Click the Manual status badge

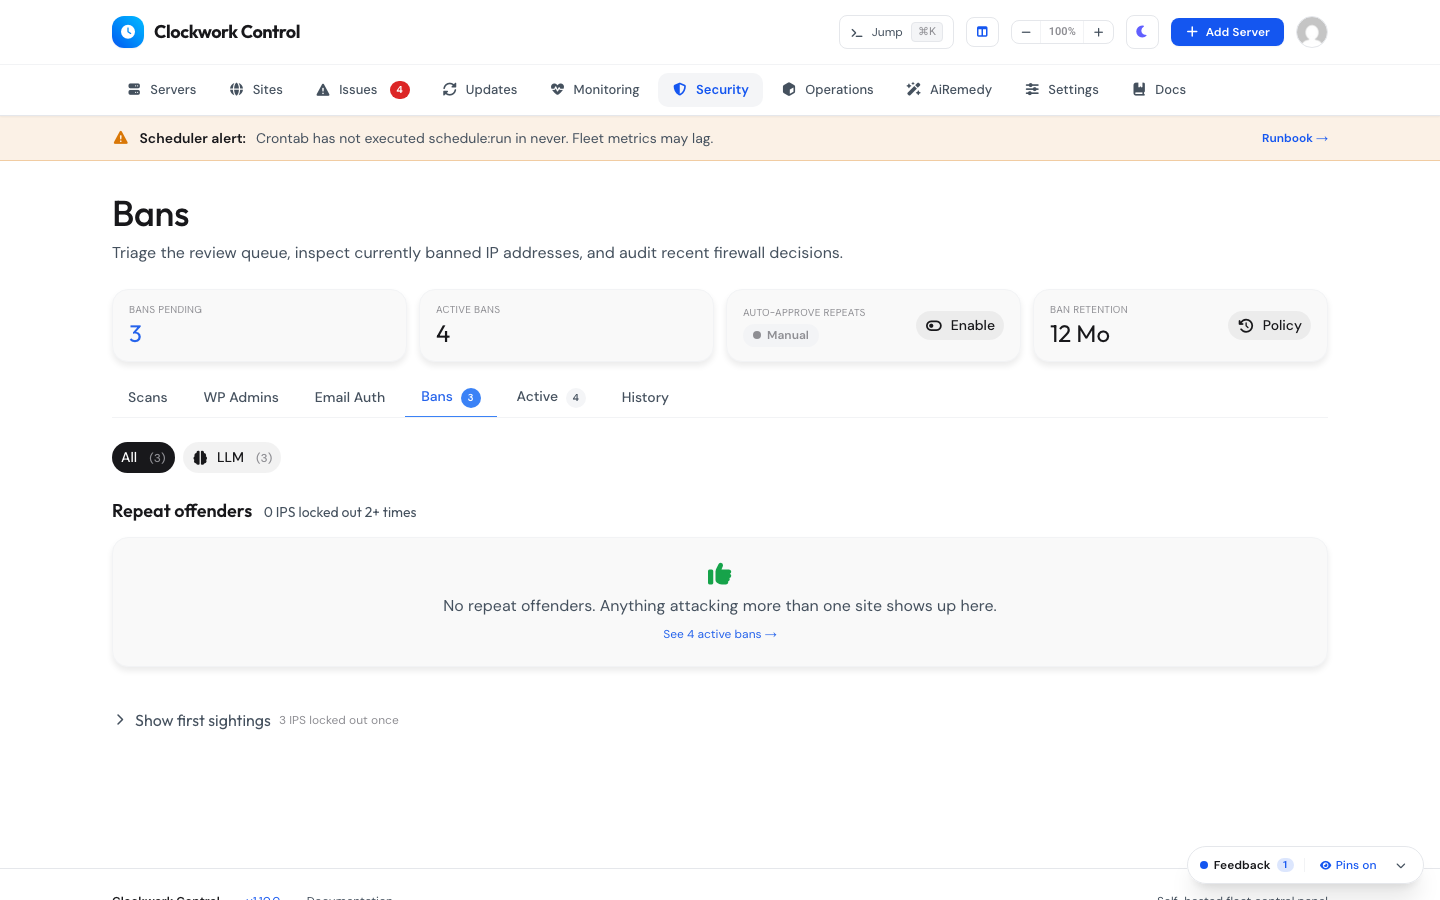[x=781, y=336]
